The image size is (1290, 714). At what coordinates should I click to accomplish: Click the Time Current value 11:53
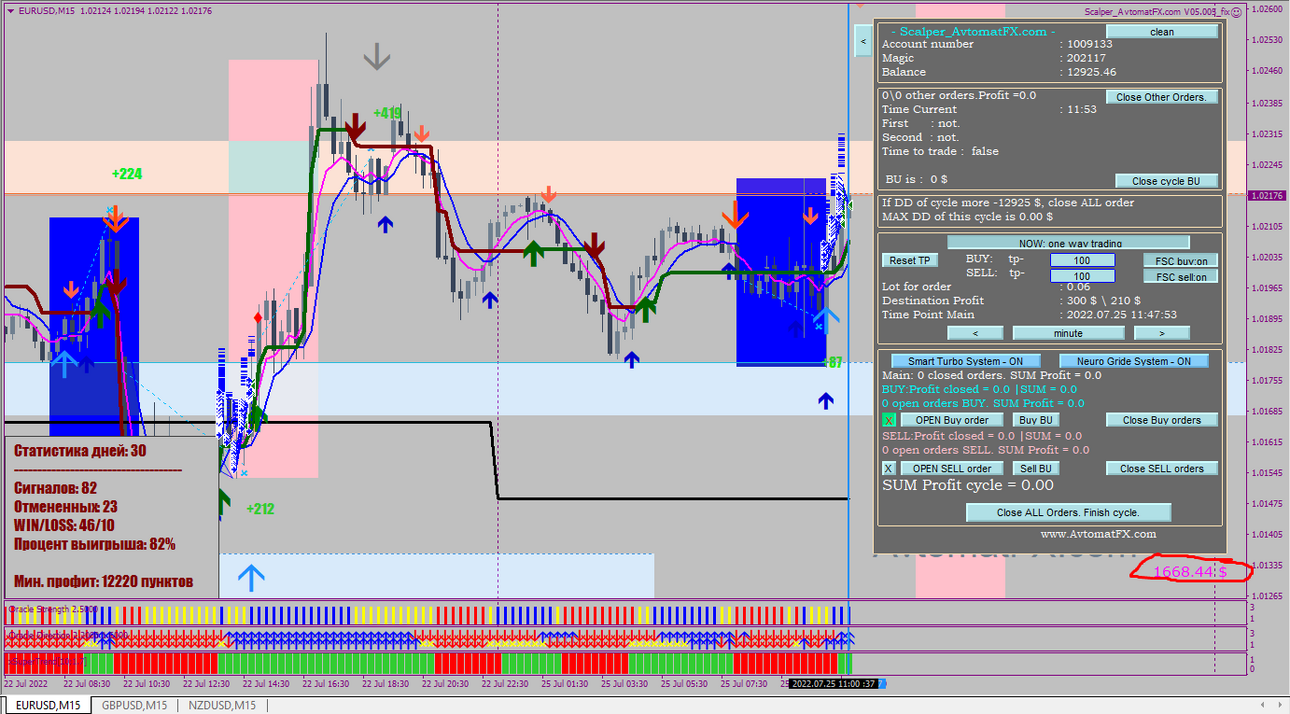coord(1081,109)
